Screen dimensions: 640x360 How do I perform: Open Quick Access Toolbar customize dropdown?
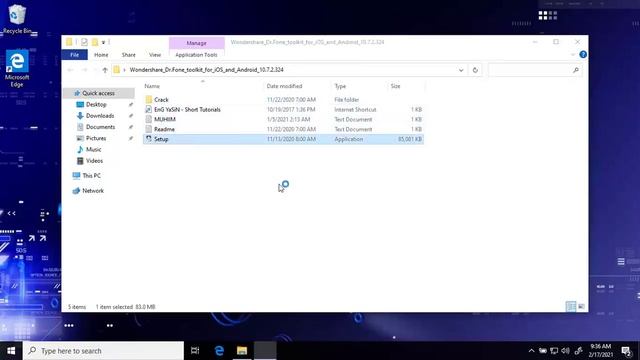click(104, 42)
